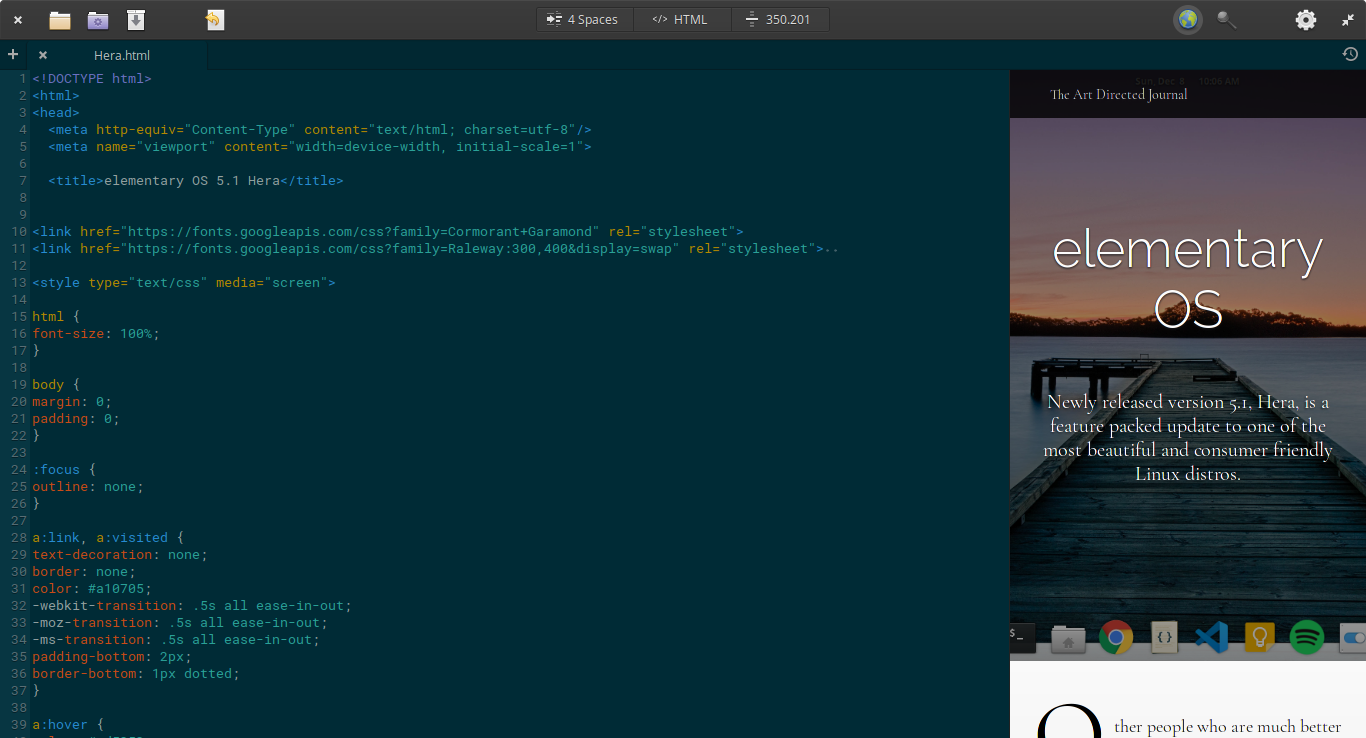Place cursor on <!DOCTYPE html> line
The height and width of the screenshot is (738, 1366).
[x=92, y=78]
